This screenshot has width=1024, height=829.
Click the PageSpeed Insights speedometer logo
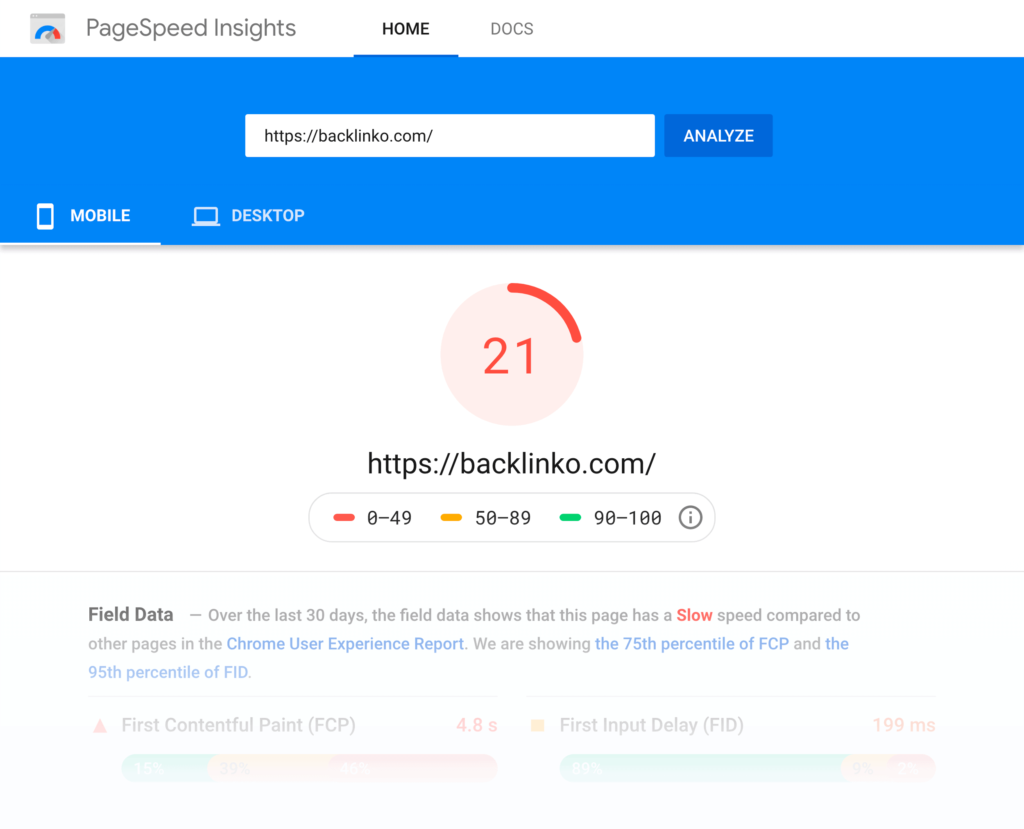pyautogui.click(x=47, y=28)
